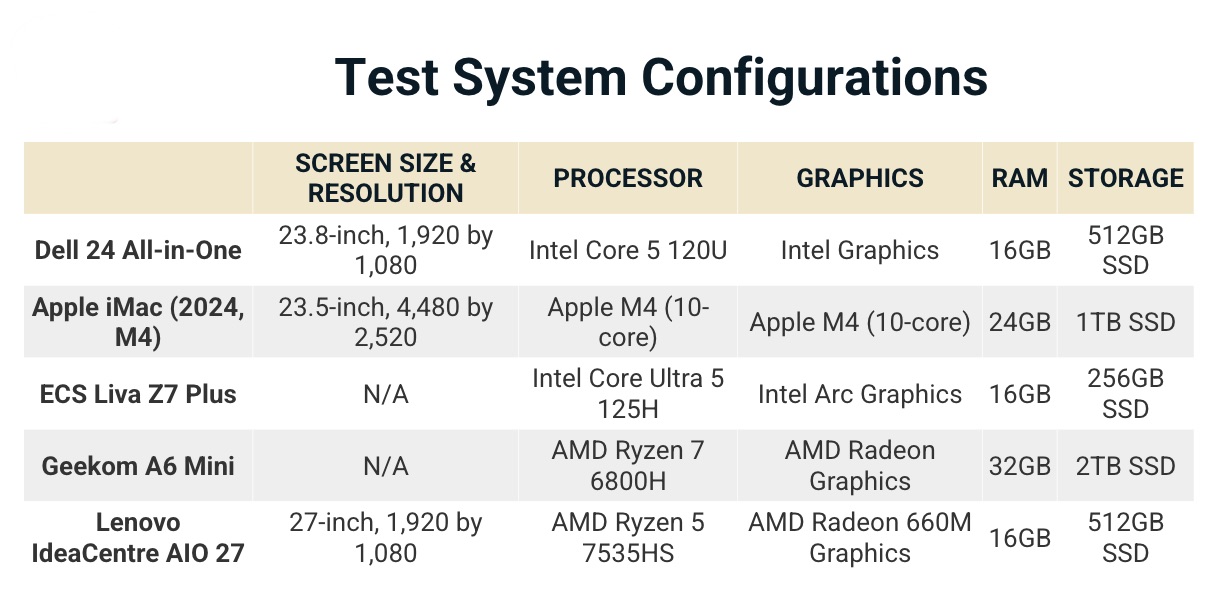
Task: Click the 32GB RAM cell
Action: click(x=1020, y=466)
